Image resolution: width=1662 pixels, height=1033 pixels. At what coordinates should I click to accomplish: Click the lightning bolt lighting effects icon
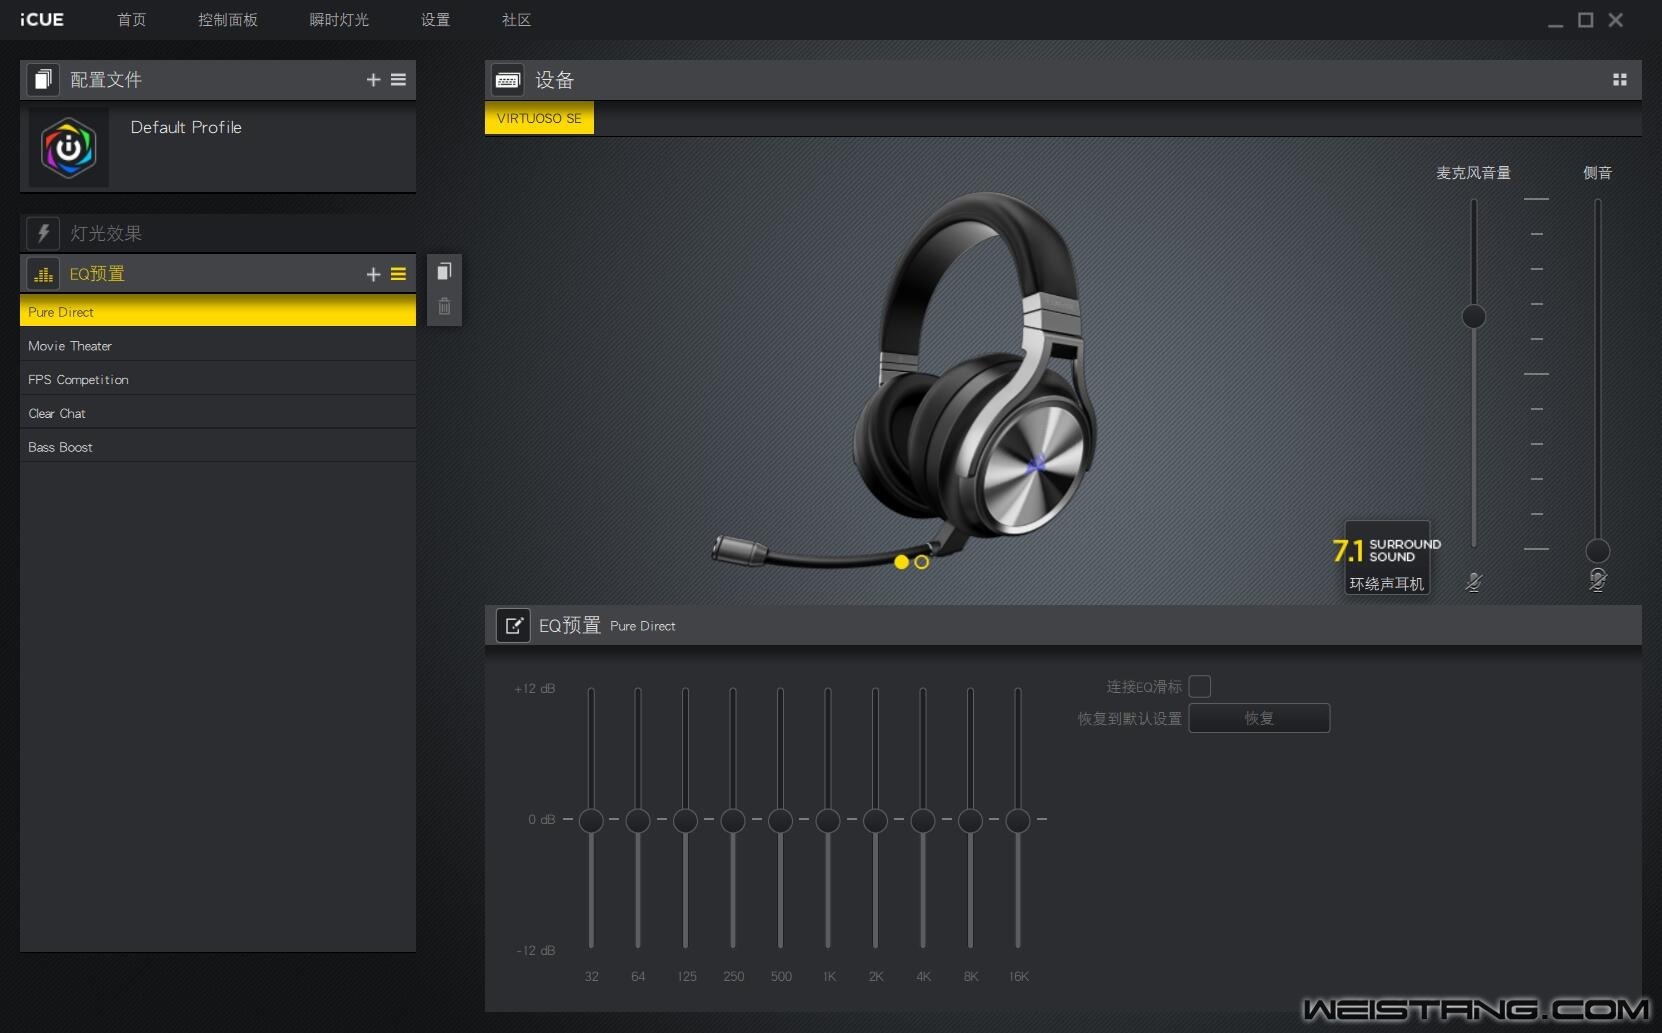point(43,233)
